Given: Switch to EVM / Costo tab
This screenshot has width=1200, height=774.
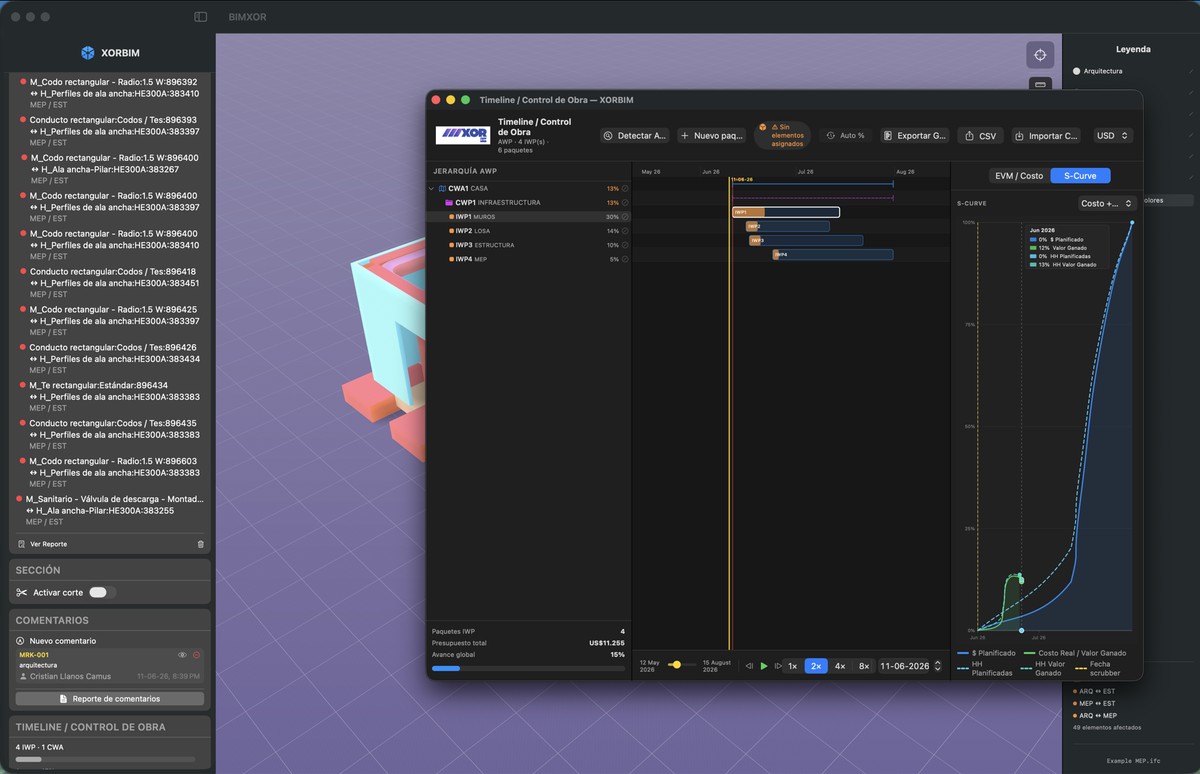Looking at the screenshot, I should point(1018,176).
